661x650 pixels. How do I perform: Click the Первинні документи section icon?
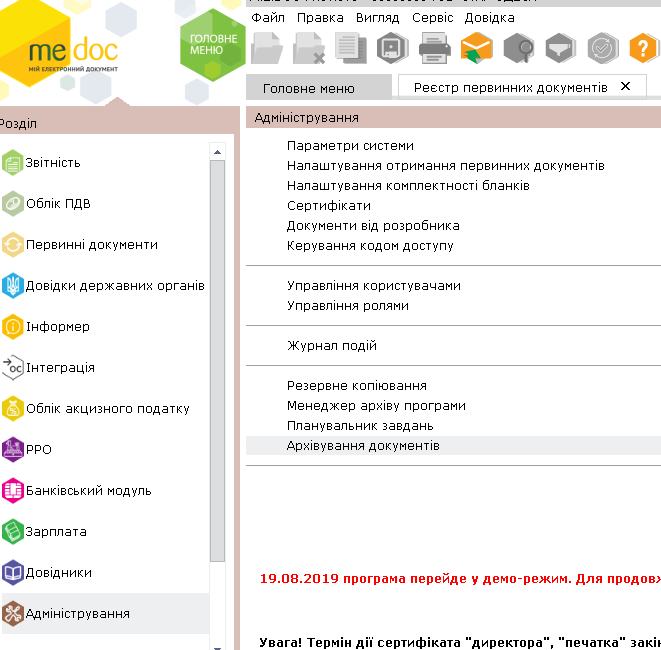point(13,244)
